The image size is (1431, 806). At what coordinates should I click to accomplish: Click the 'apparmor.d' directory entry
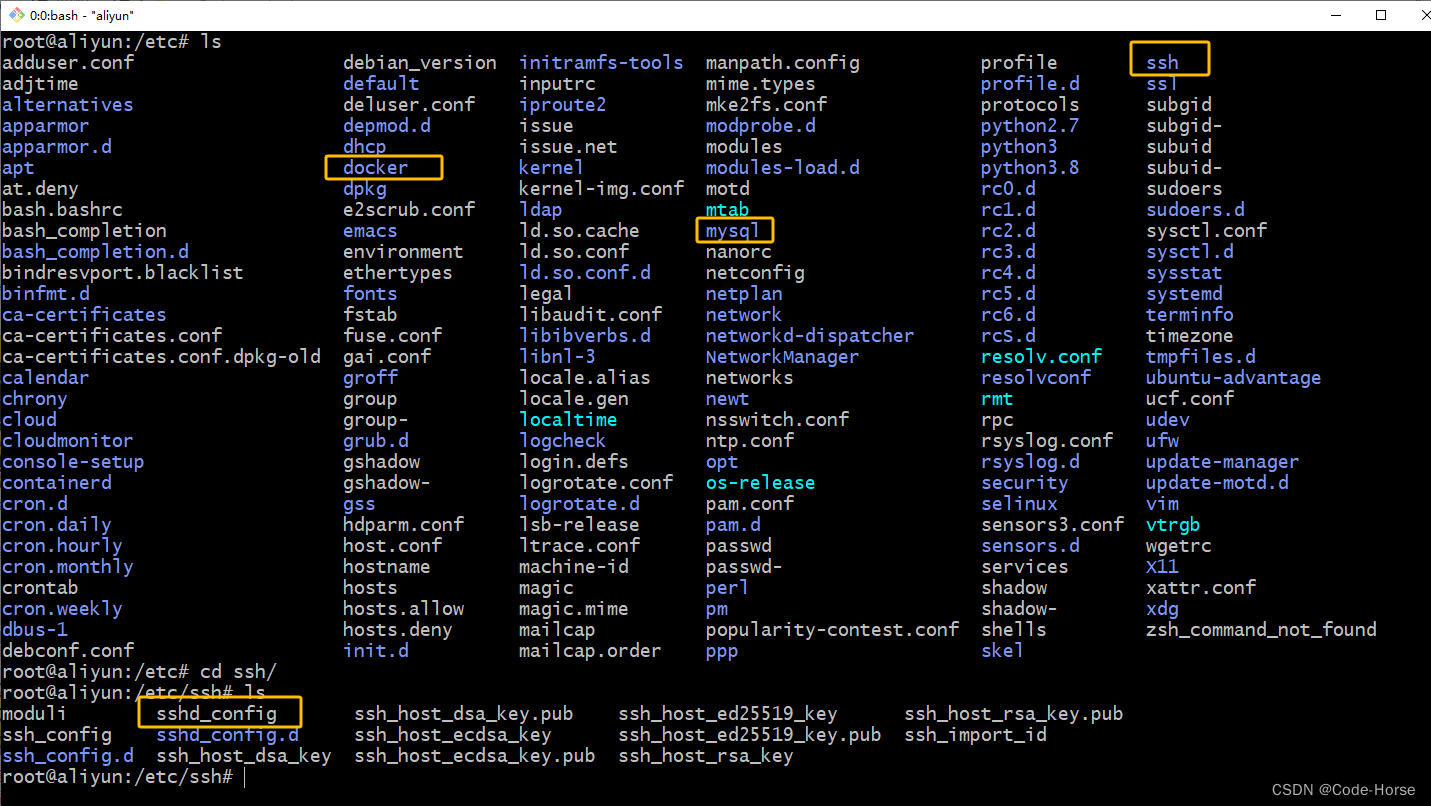(57, 146)
